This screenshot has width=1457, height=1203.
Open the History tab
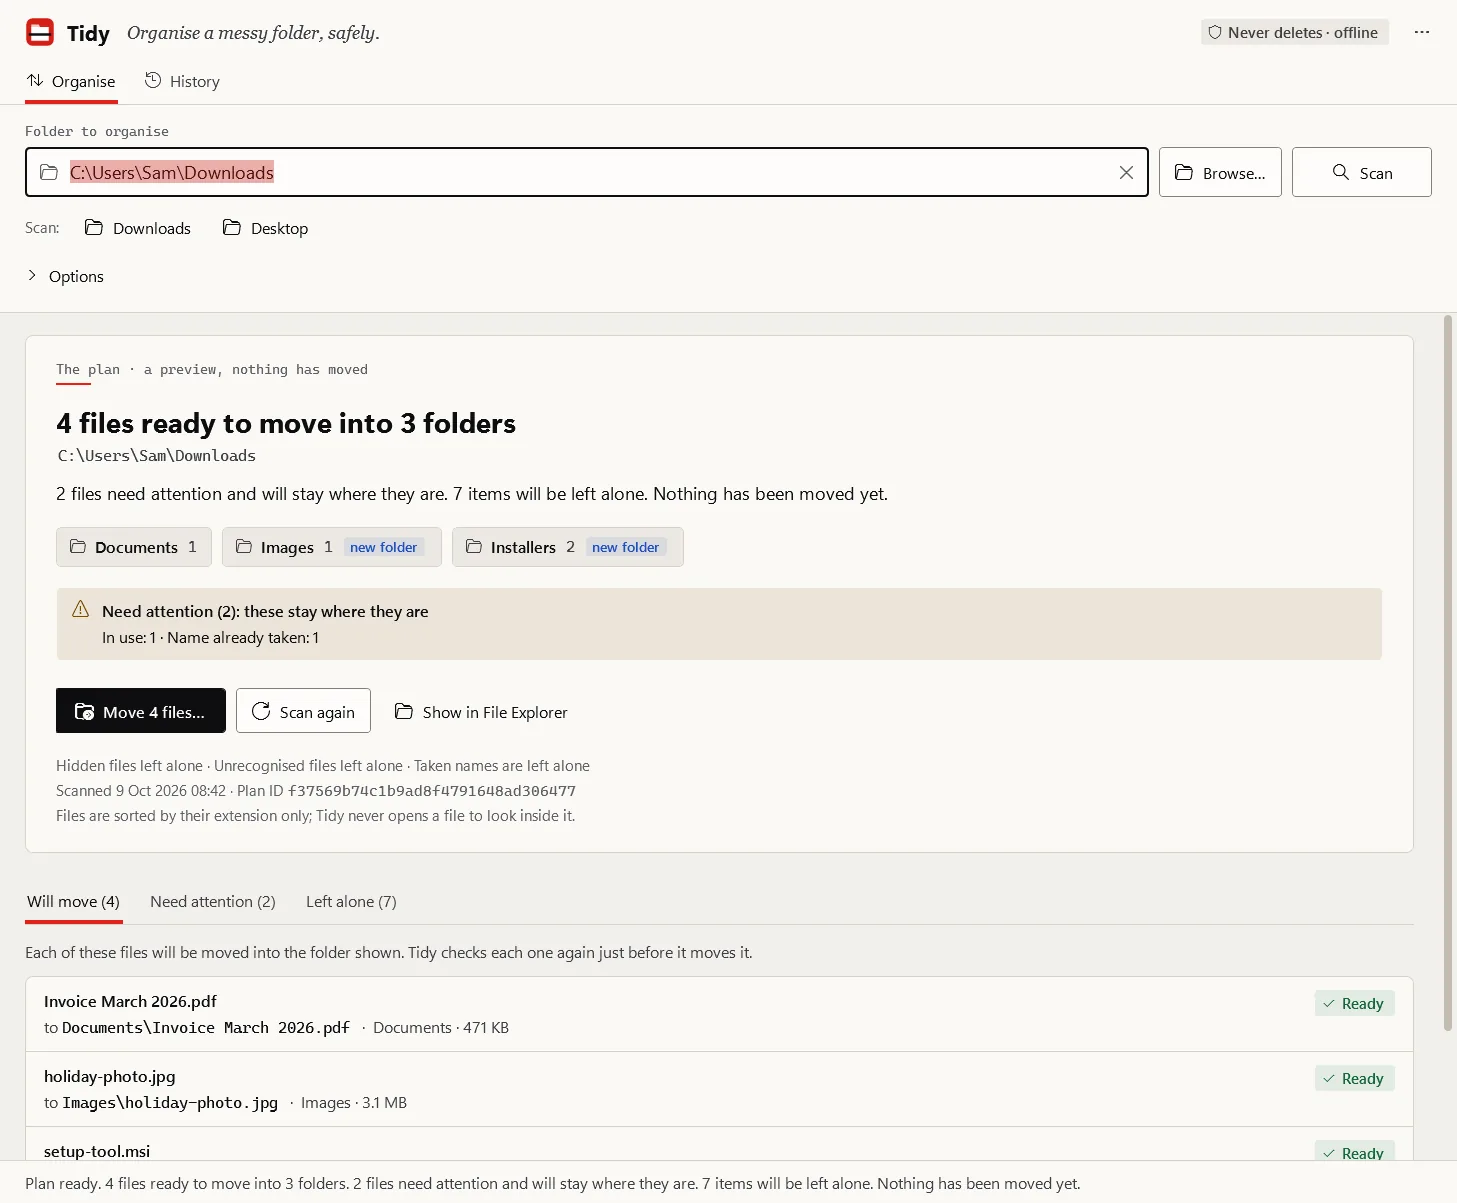pyautogui.click(x=182, y=82)
